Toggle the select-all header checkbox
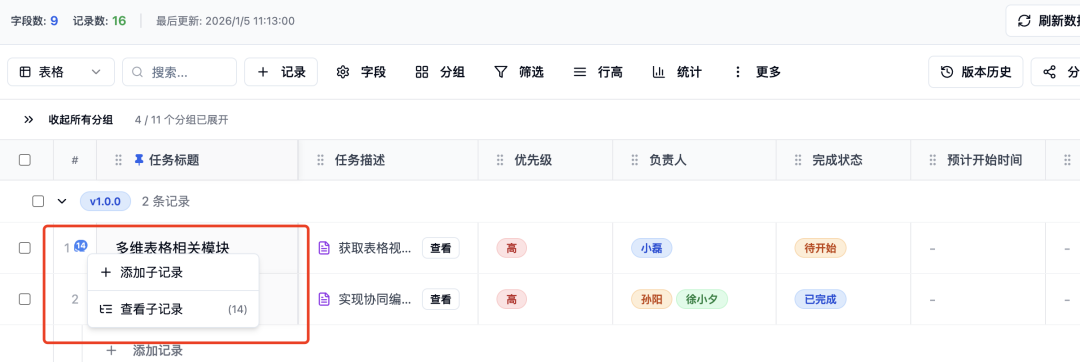This screenshot has height=362, width=1080. 25,160
